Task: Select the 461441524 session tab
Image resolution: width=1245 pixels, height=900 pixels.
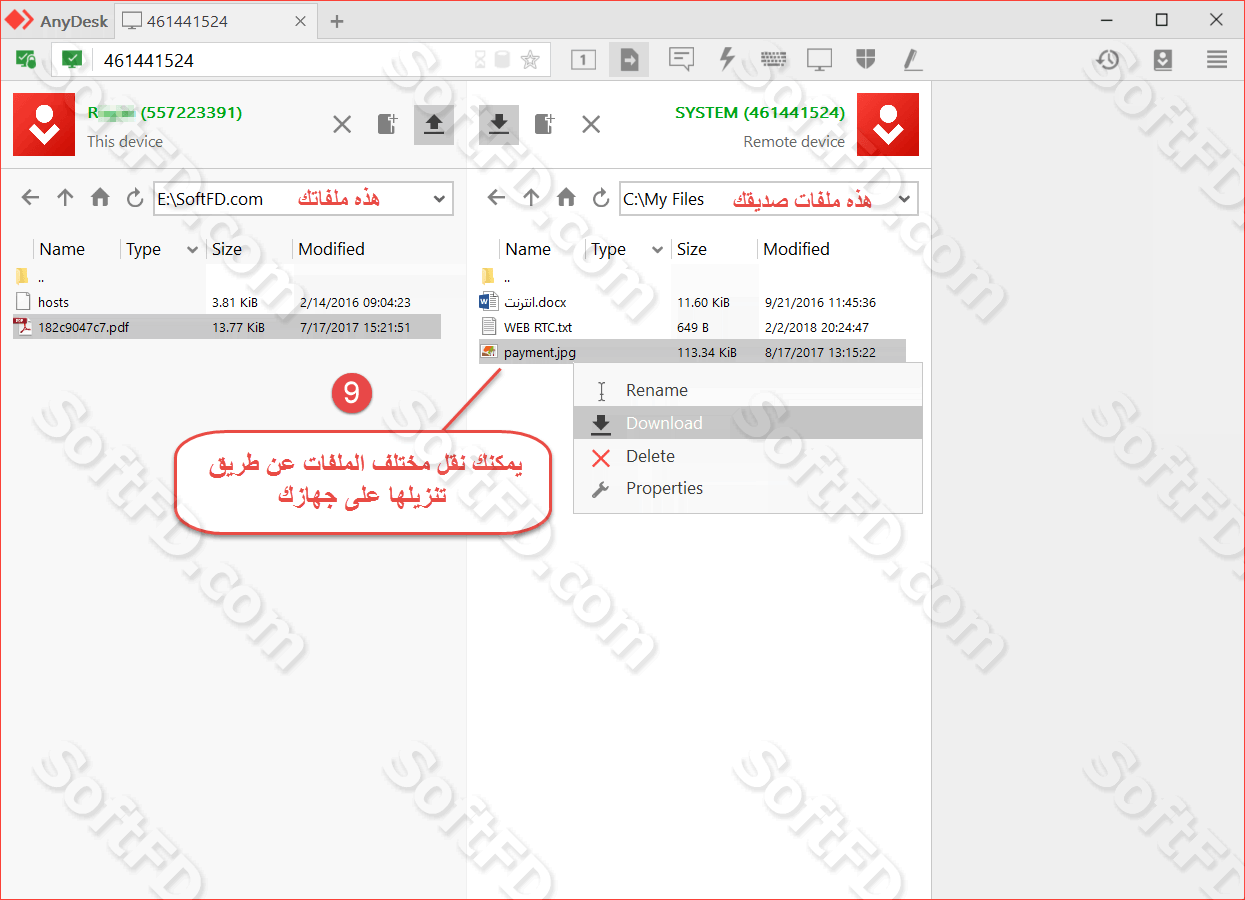Action: pyautogui.click(x=213, y=21)
